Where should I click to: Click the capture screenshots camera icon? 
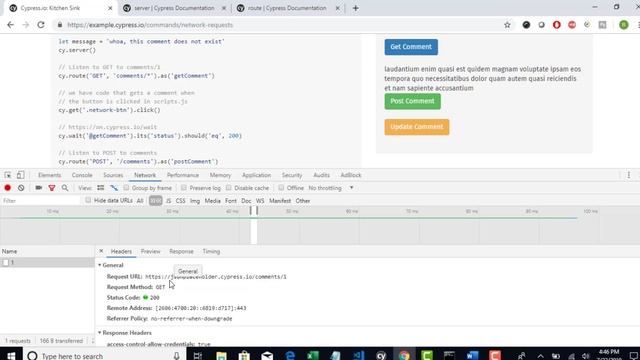pyautogui.click(x=39, y=188)
